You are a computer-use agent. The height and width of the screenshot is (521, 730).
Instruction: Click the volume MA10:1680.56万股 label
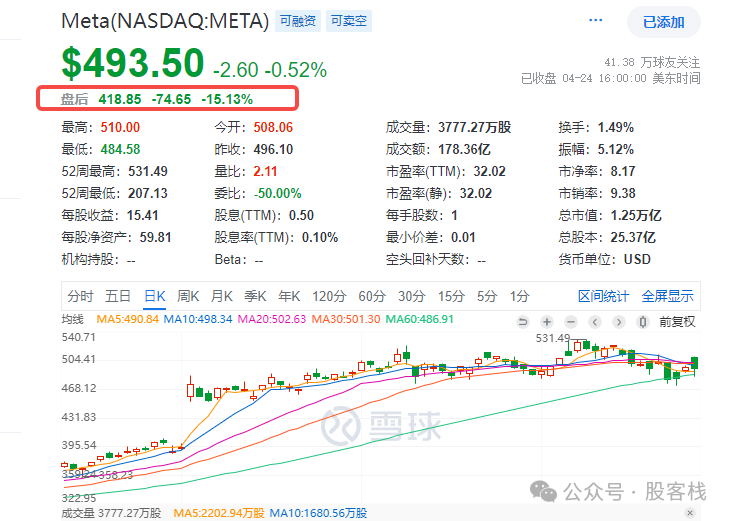coord(318,513)
